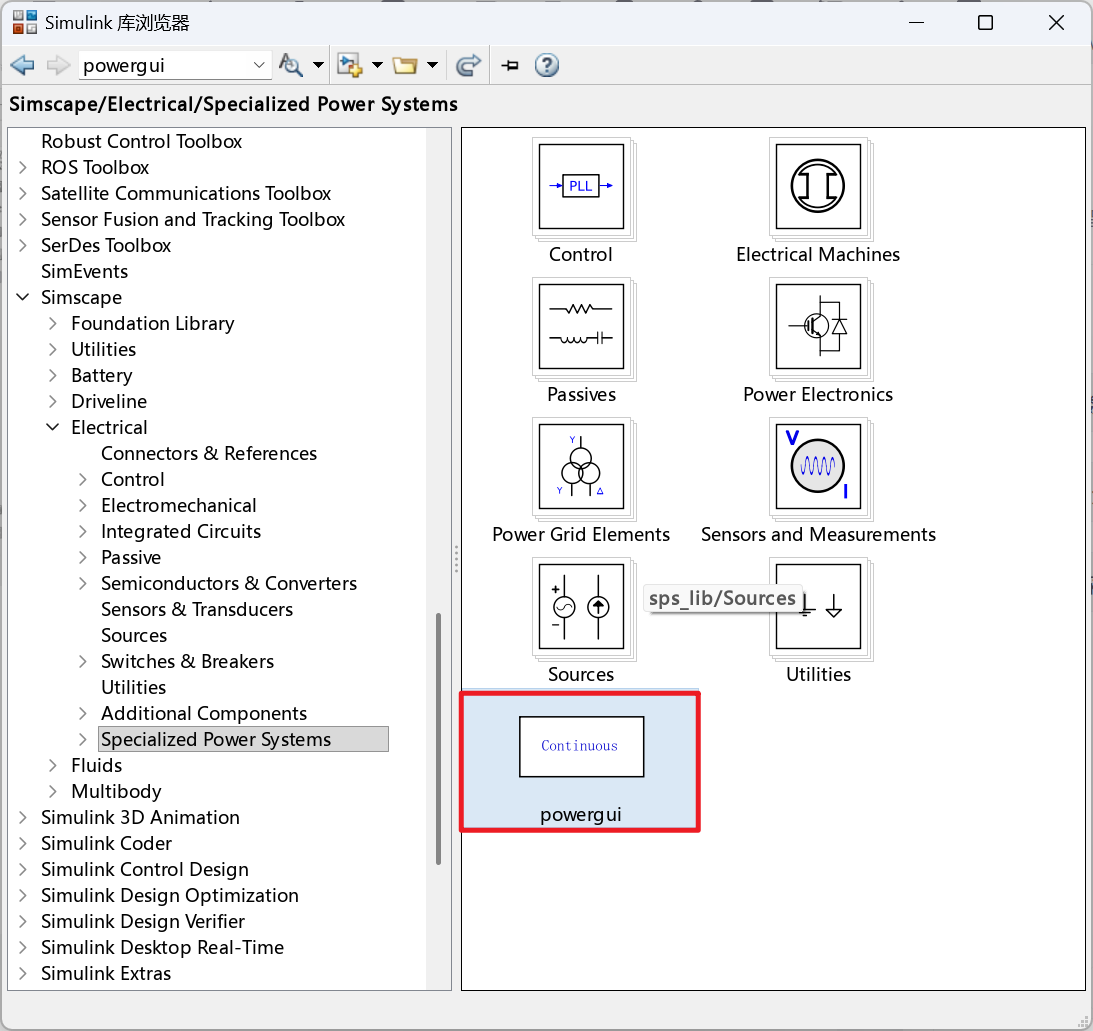The image size is (1093, 1031).
Task: Click the new model icon
Action: (349, 66)
